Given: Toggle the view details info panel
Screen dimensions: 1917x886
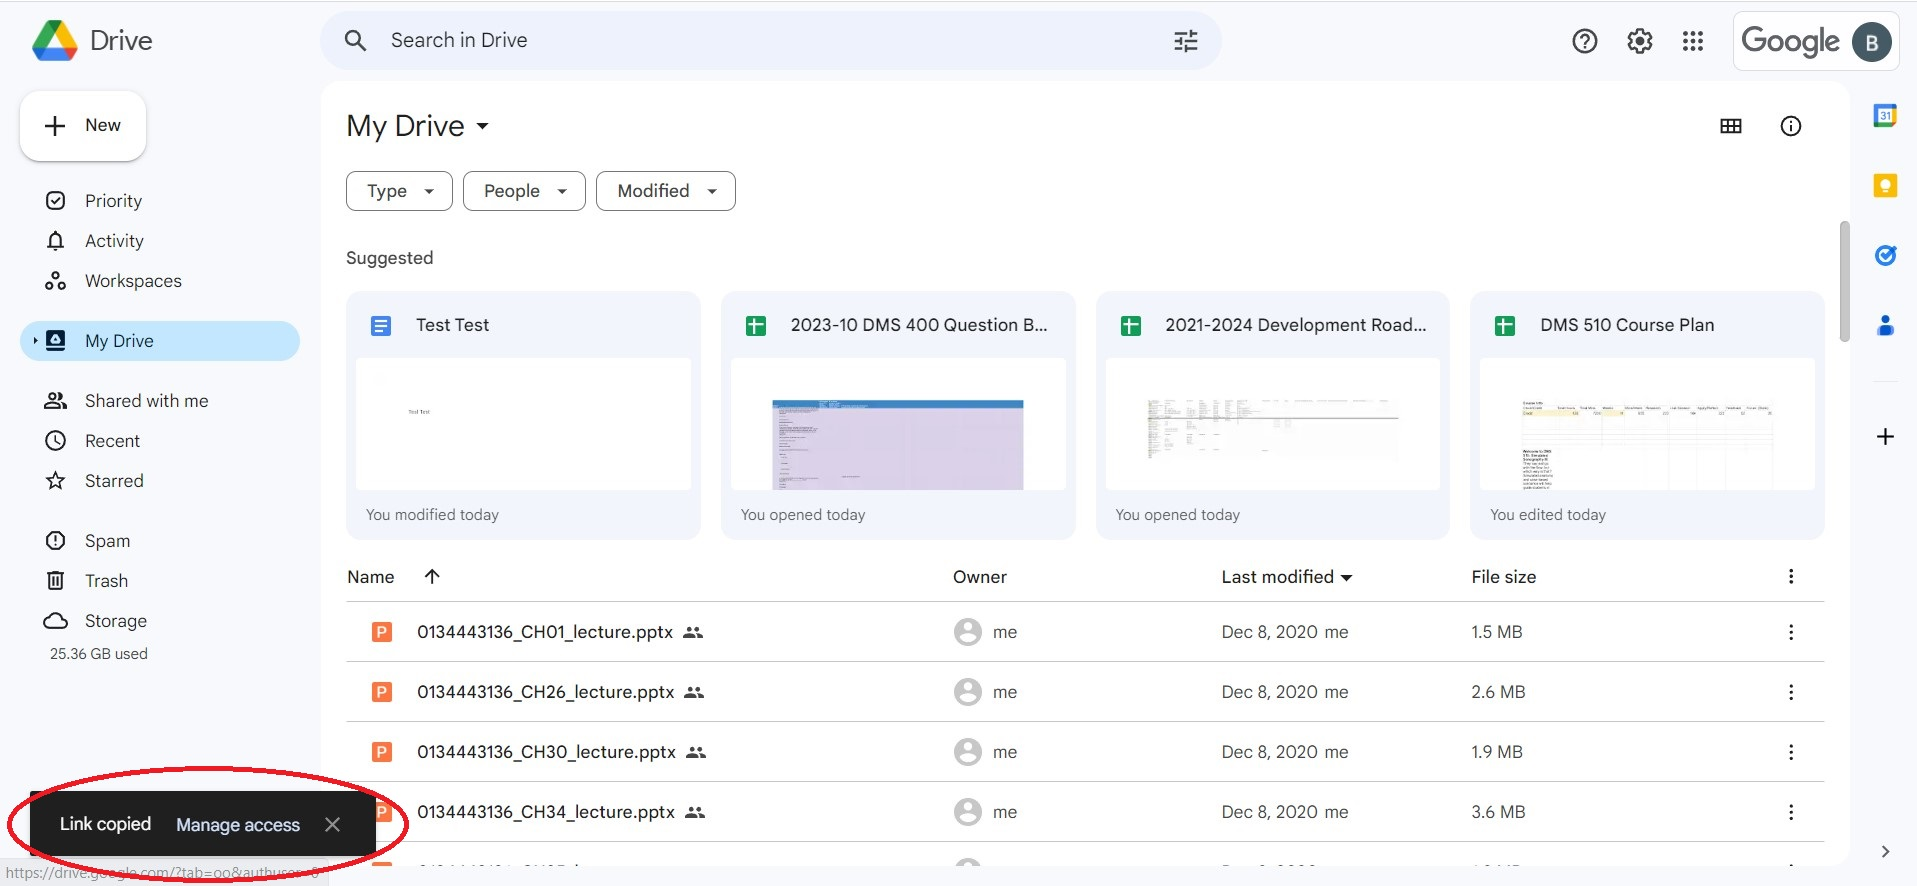Looking at the screenshot, I should point(1790,126).
